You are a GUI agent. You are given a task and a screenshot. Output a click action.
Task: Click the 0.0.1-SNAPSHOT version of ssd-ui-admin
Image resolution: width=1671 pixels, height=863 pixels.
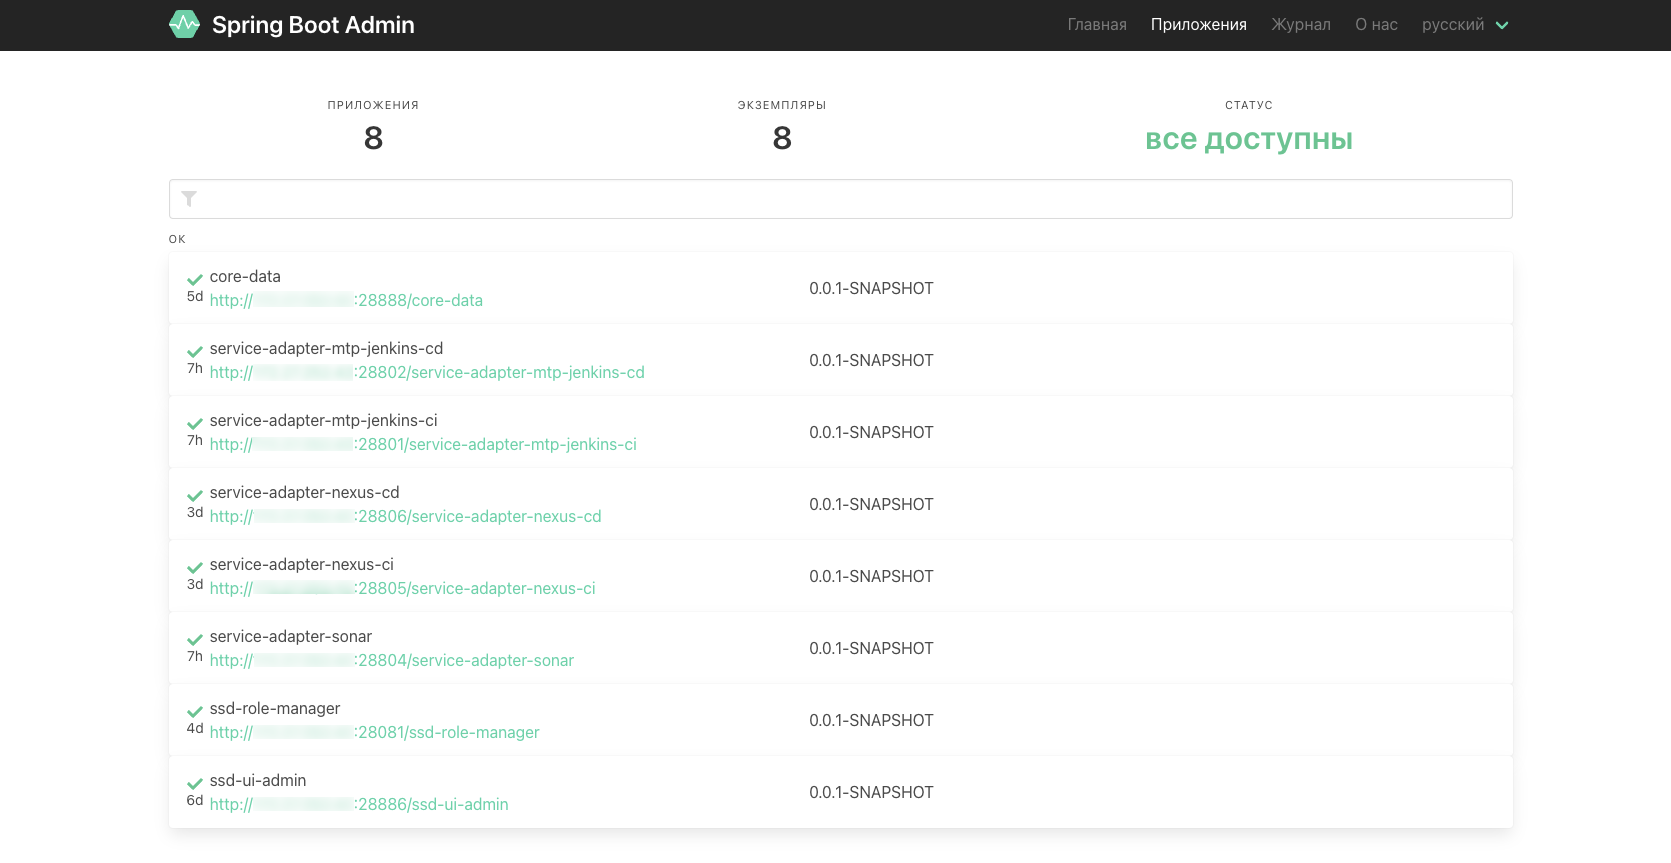pos(871,792)
